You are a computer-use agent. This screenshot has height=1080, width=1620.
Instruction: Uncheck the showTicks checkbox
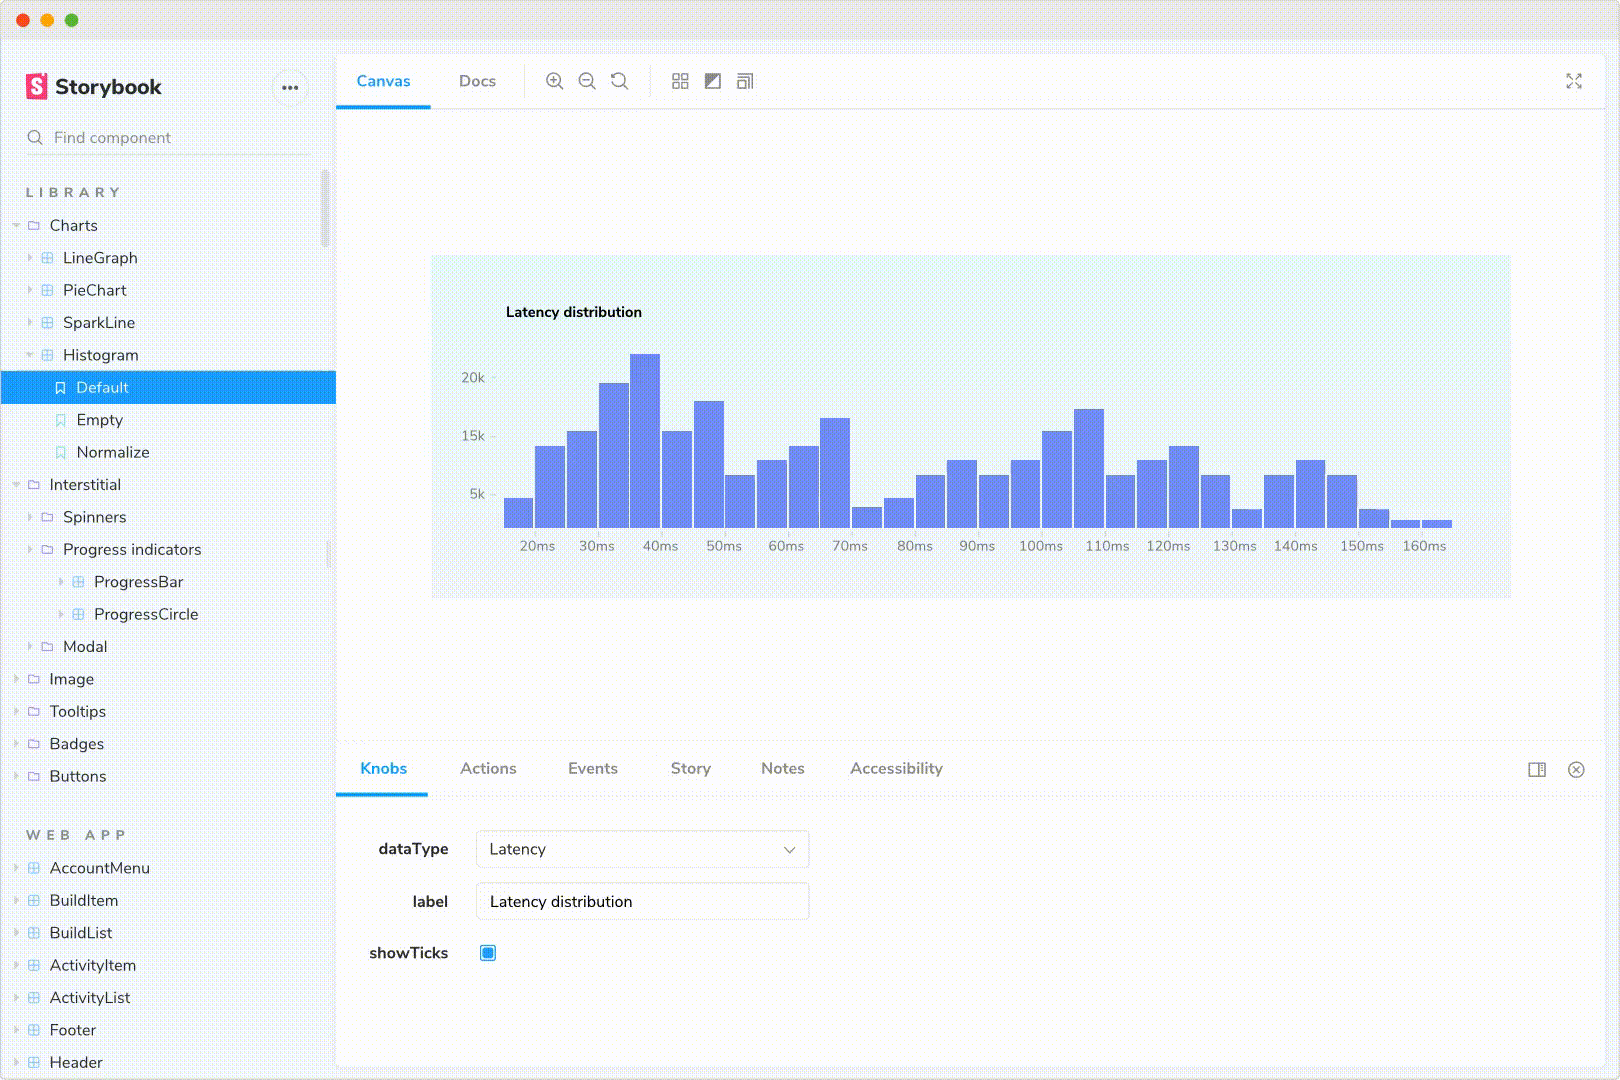click(x=488, y=953)
